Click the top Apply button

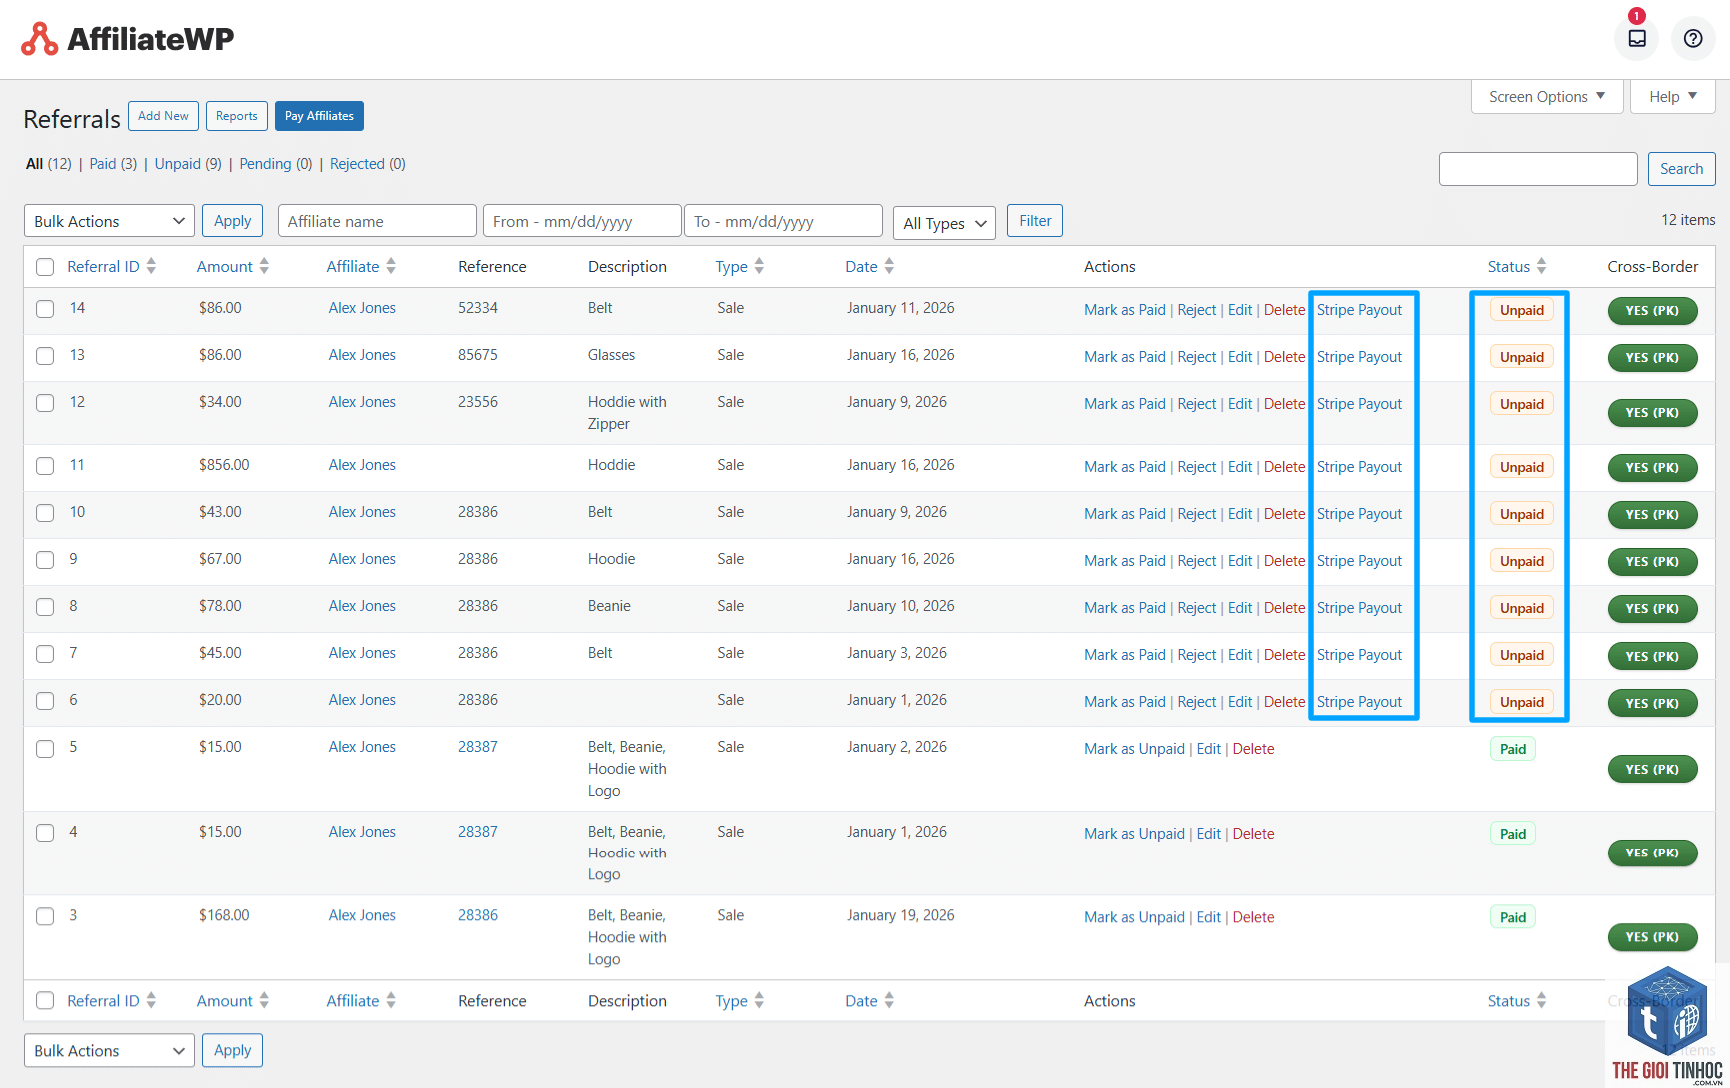(x=232, y=221)
